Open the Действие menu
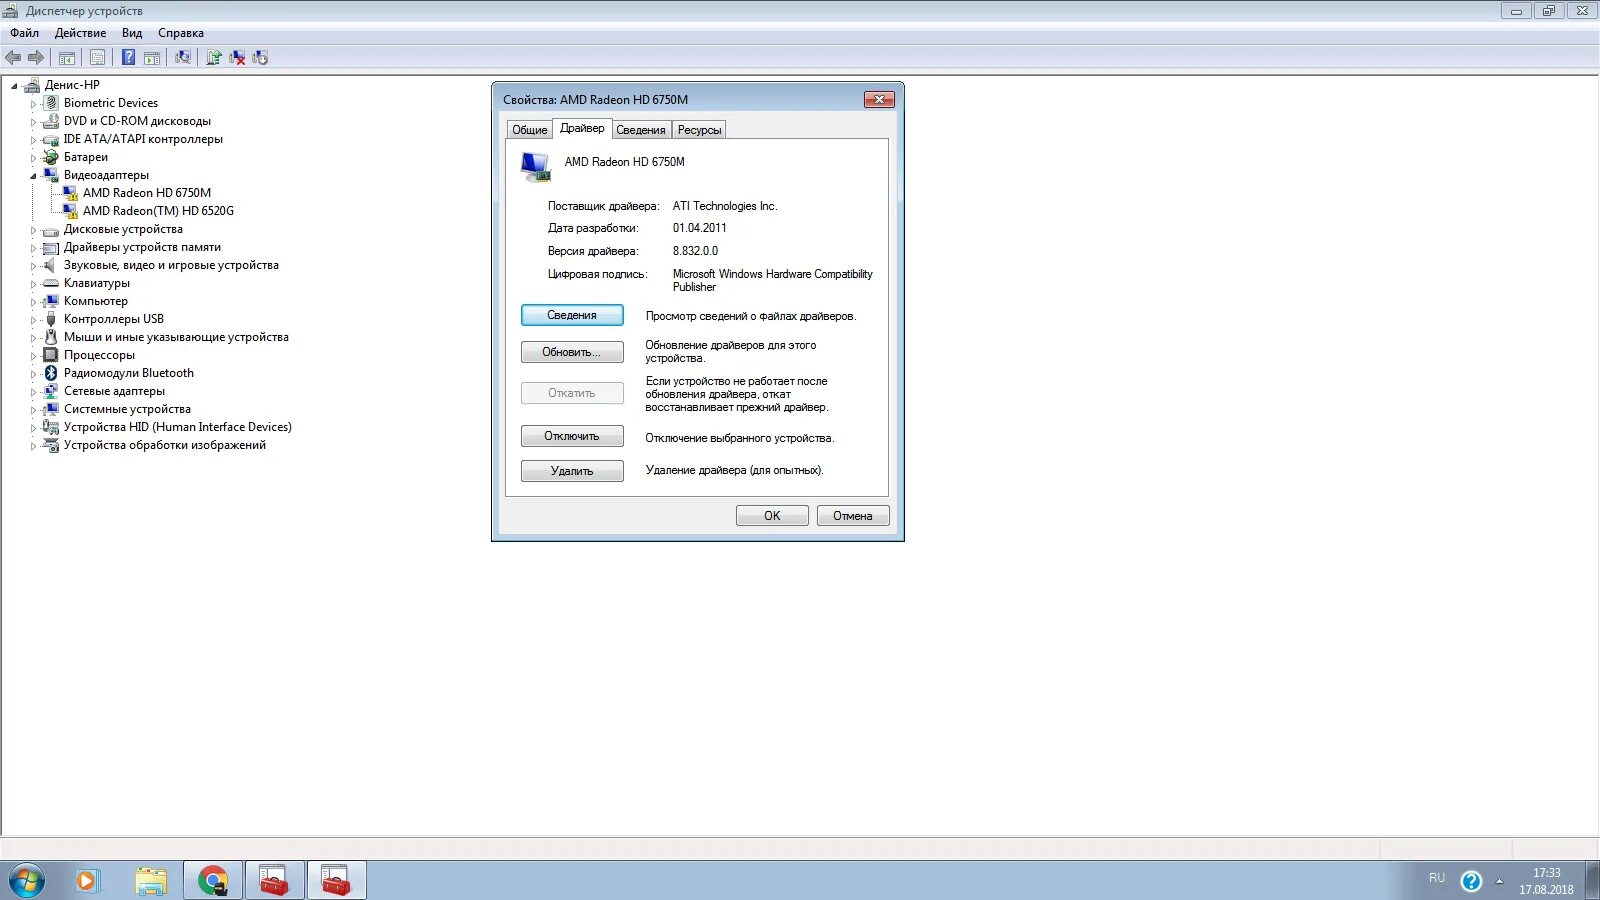 (80, 33)
